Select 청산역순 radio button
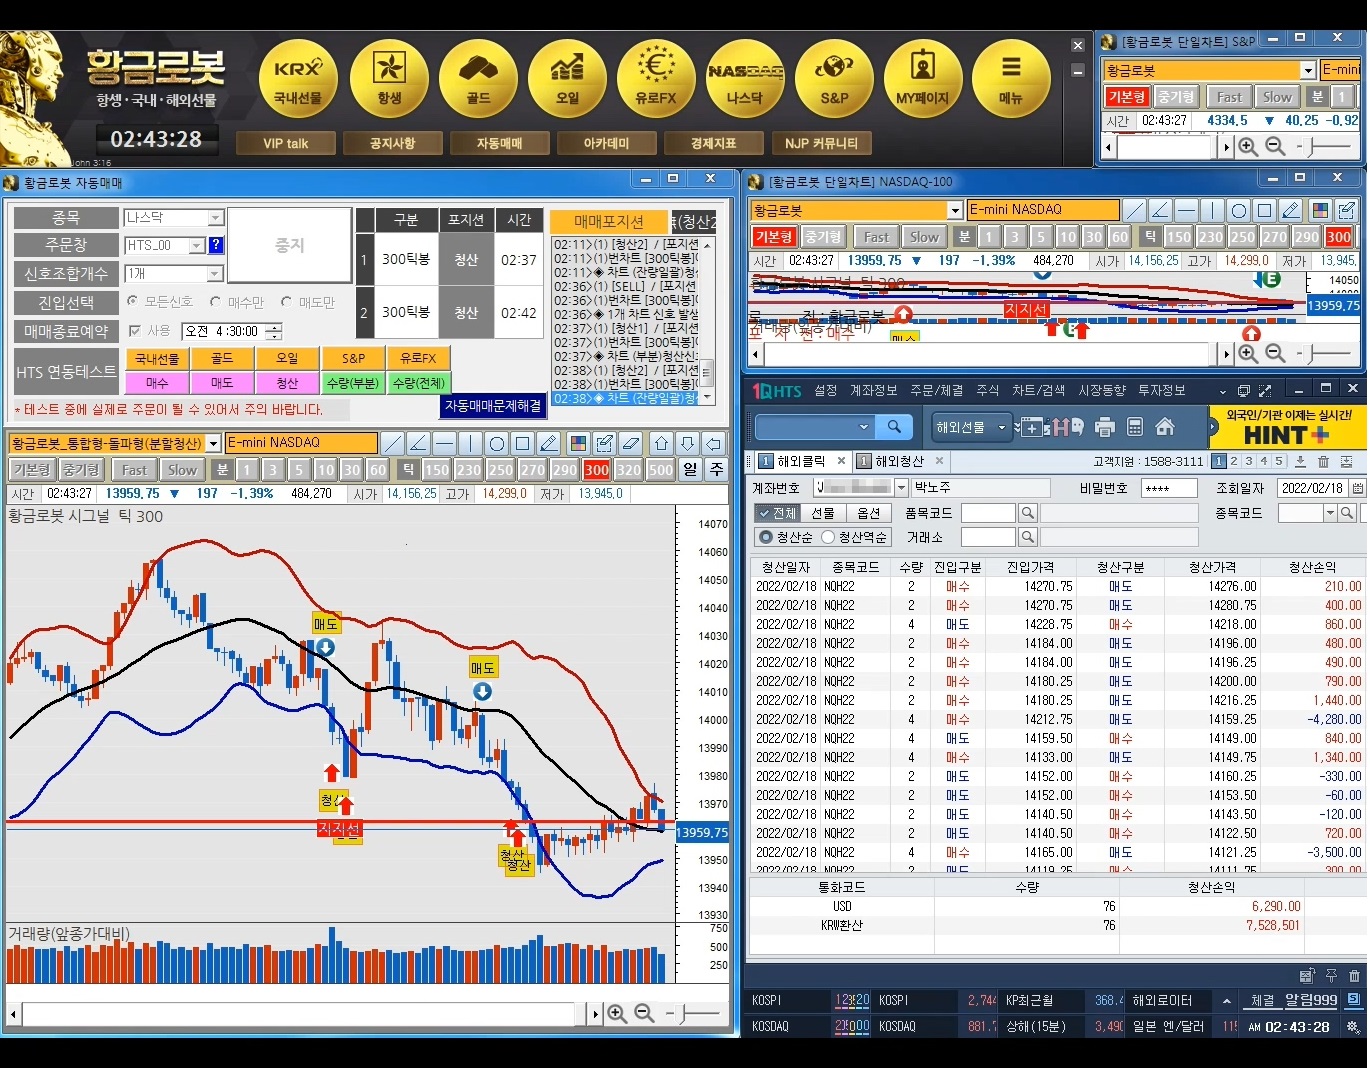Viewport: 1370px width, 1068px height. pos(828,537)
